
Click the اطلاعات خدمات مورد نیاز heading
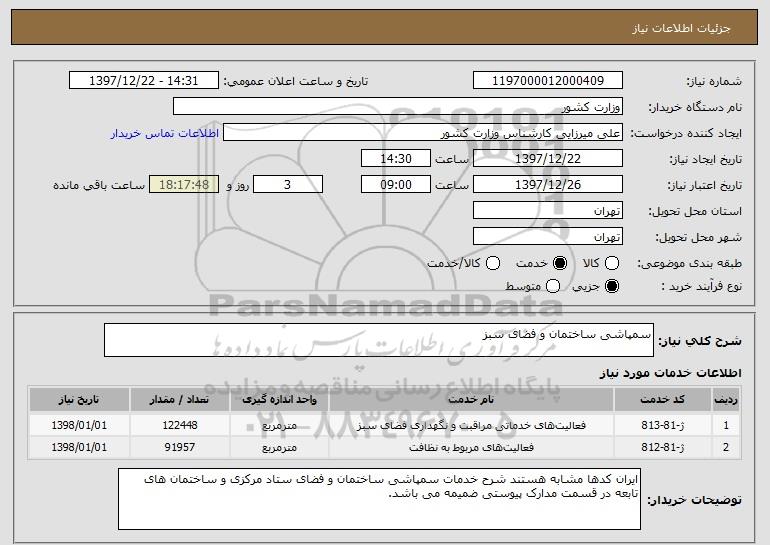click(x=670, y=373)
